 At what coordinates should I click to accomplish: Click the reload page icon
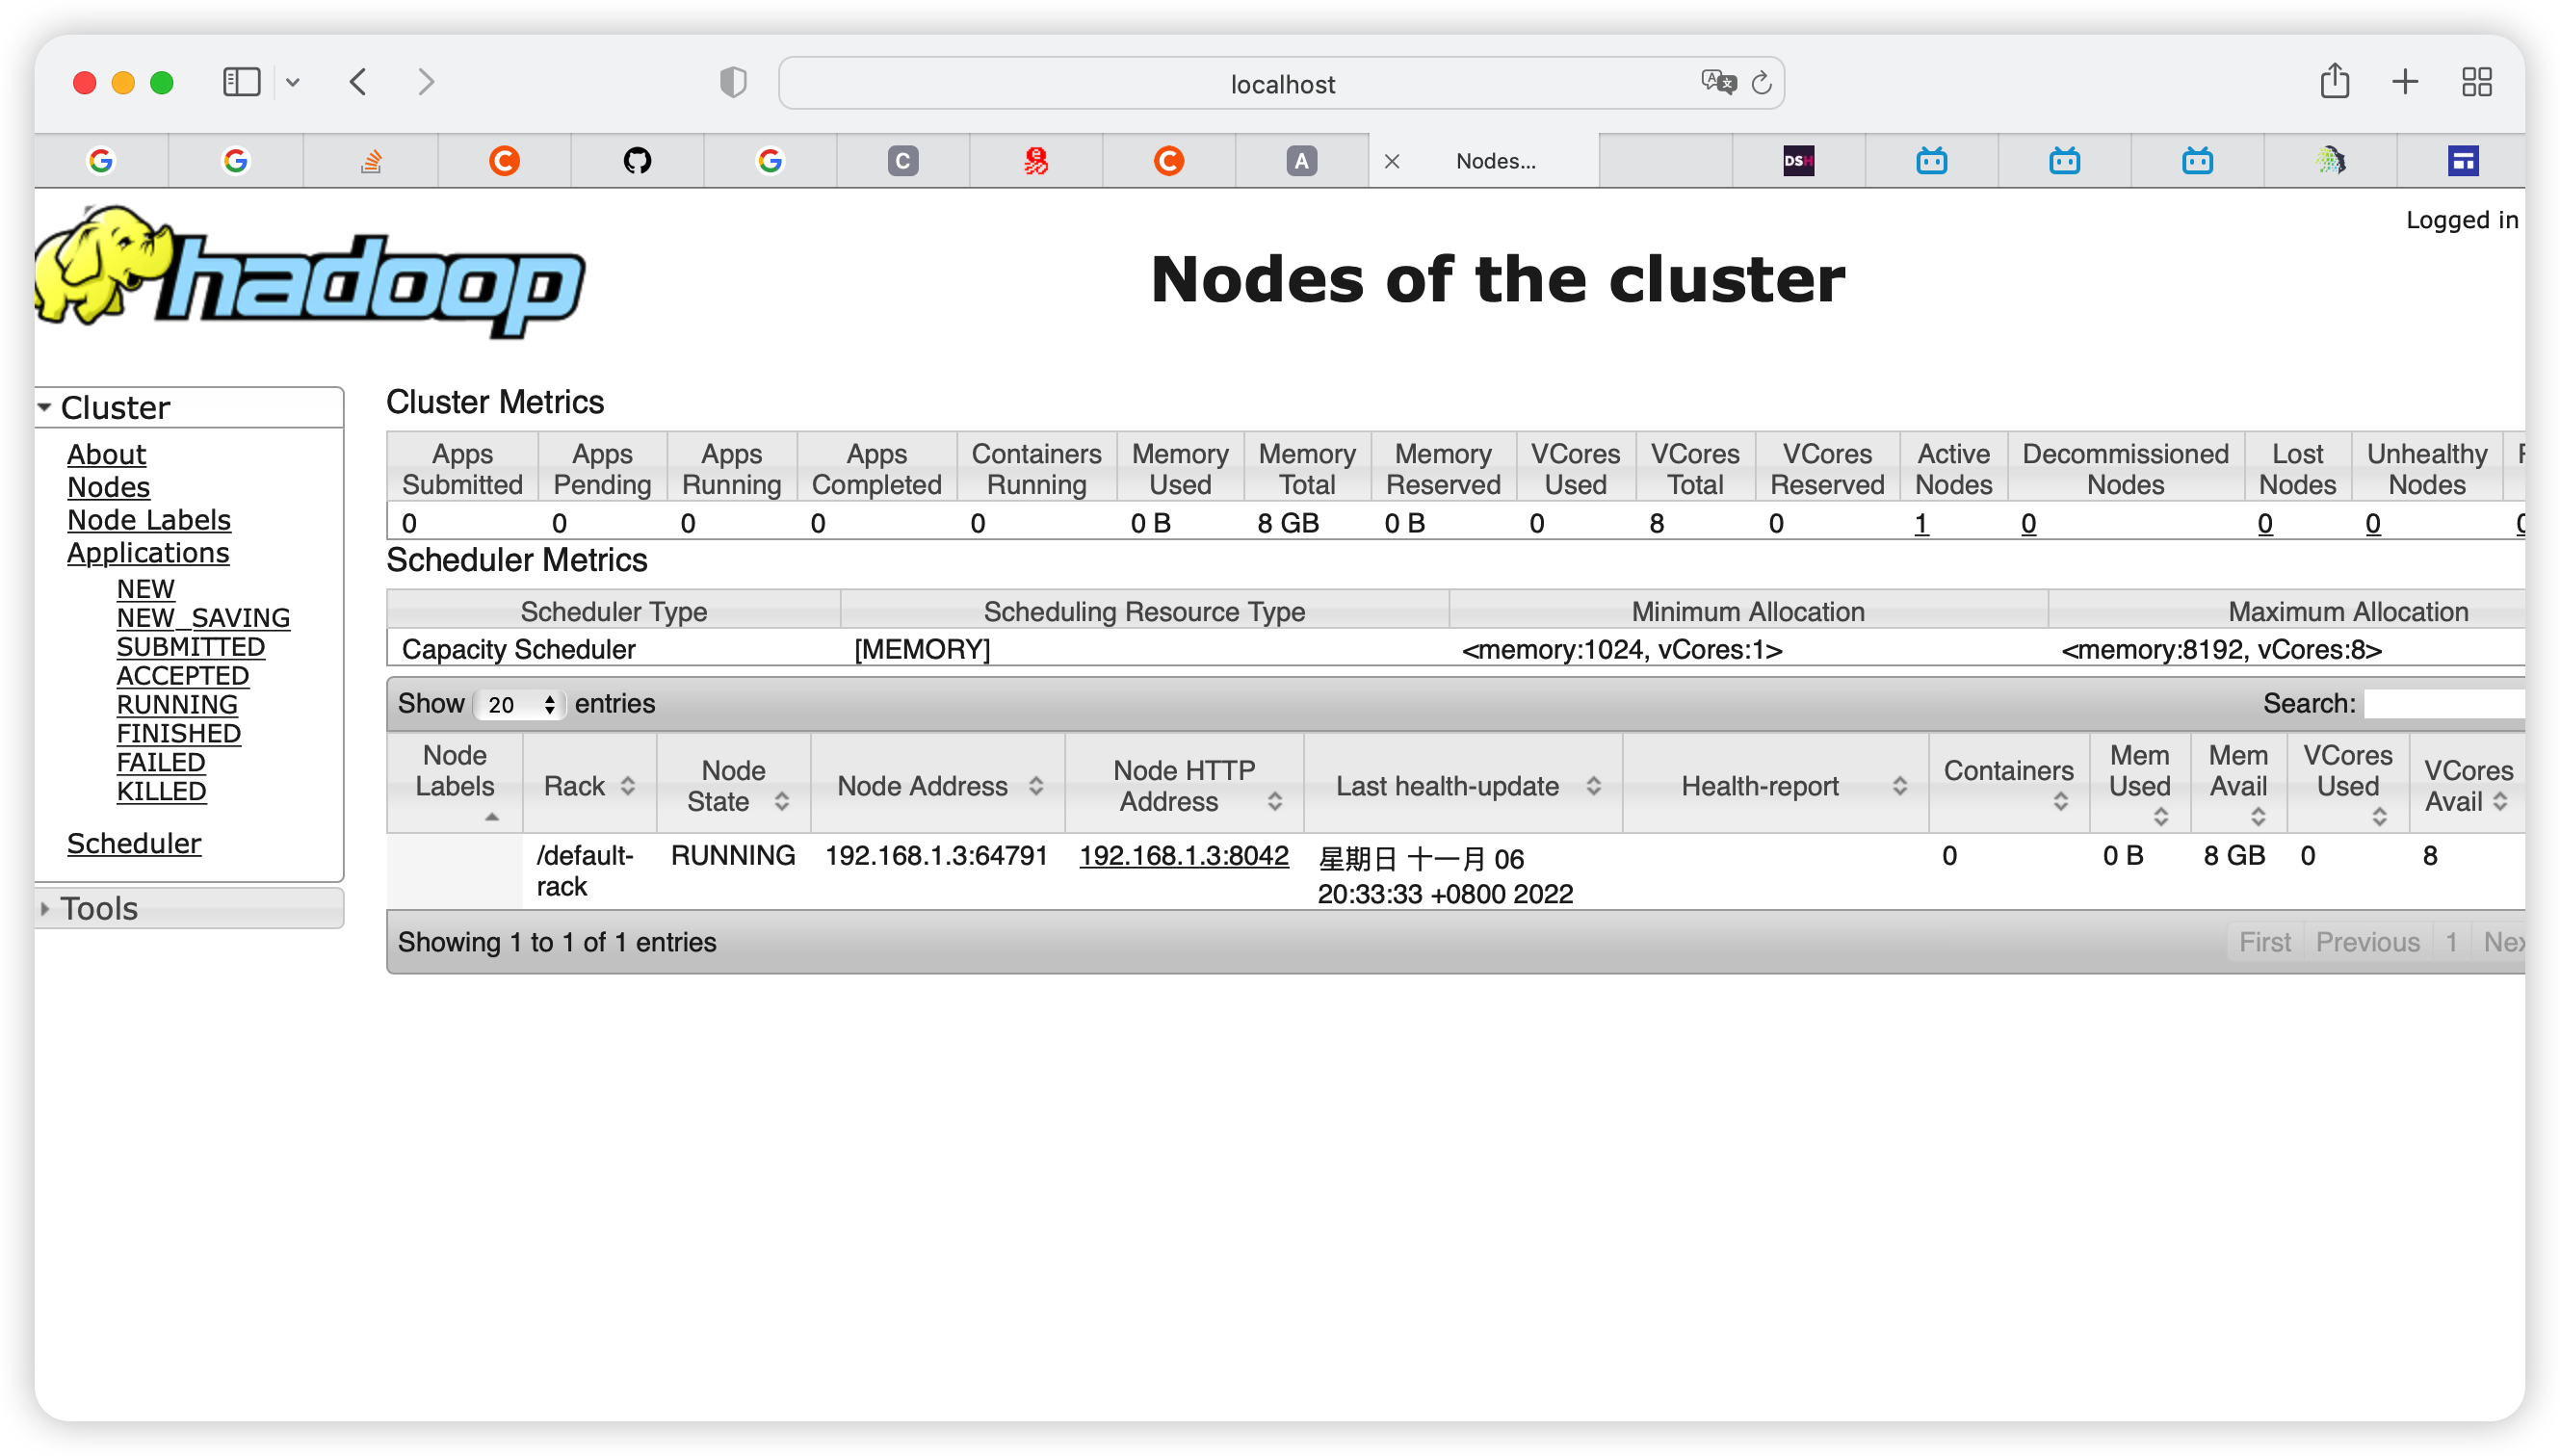click(x=1761, y=83)
